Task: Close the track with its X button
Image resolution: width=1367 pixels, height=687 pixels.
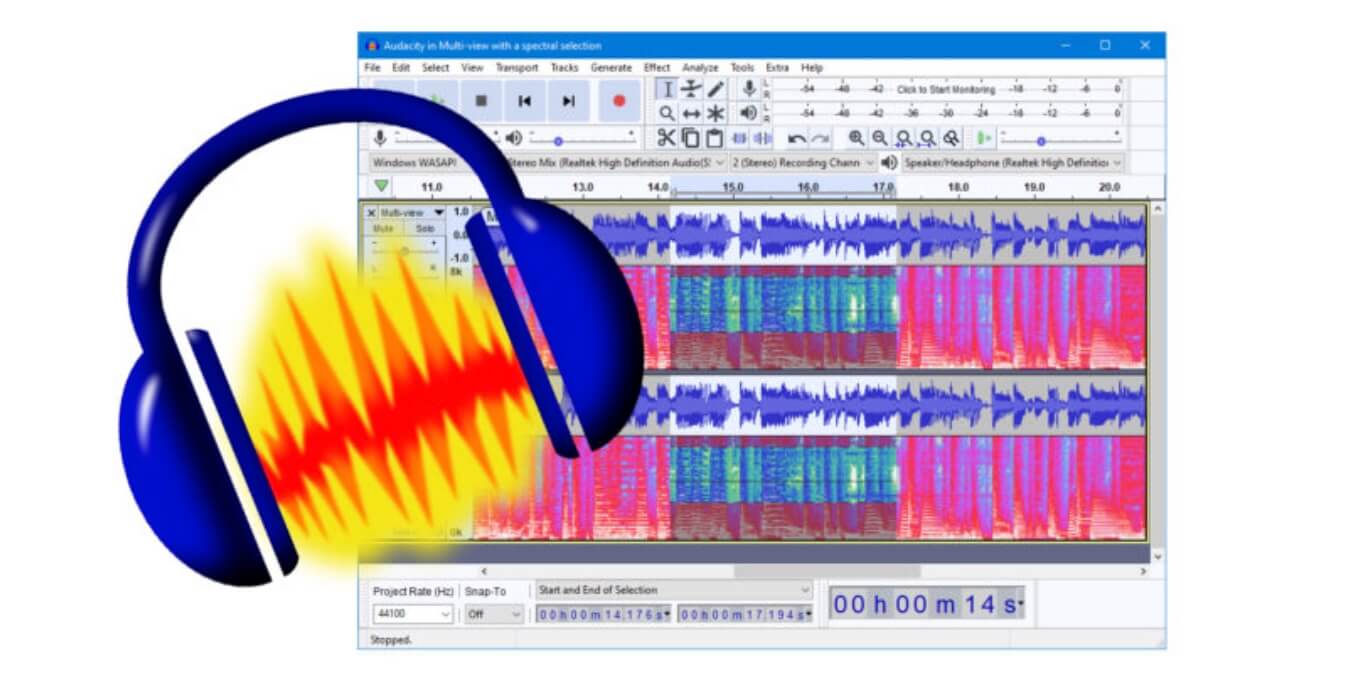Action: 371,213
